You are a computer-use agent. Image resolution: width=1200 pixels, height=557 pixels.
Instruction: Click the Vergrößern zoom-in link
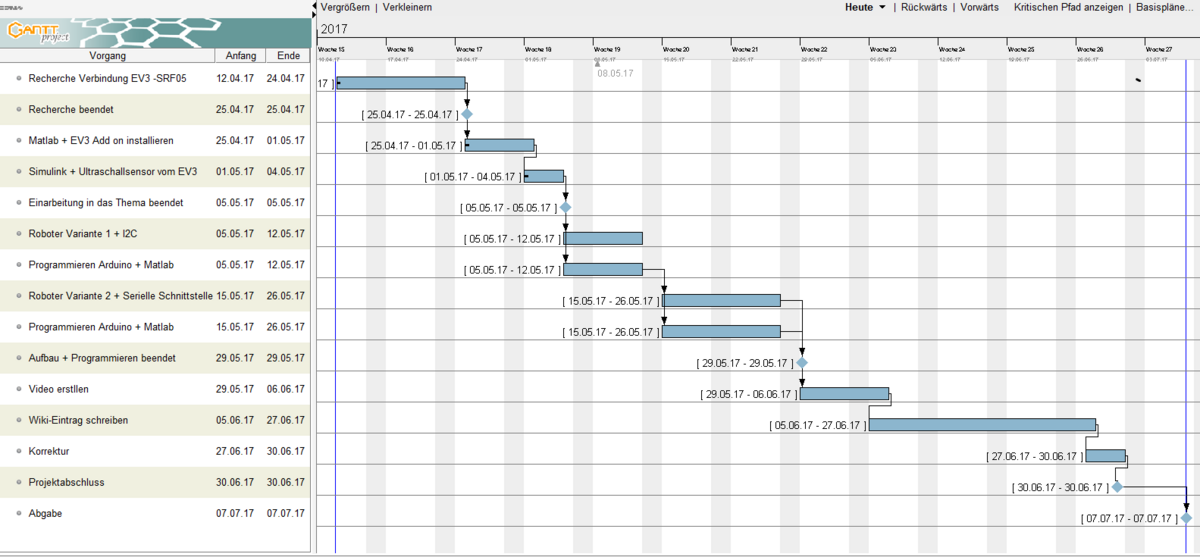coord(345,7)
